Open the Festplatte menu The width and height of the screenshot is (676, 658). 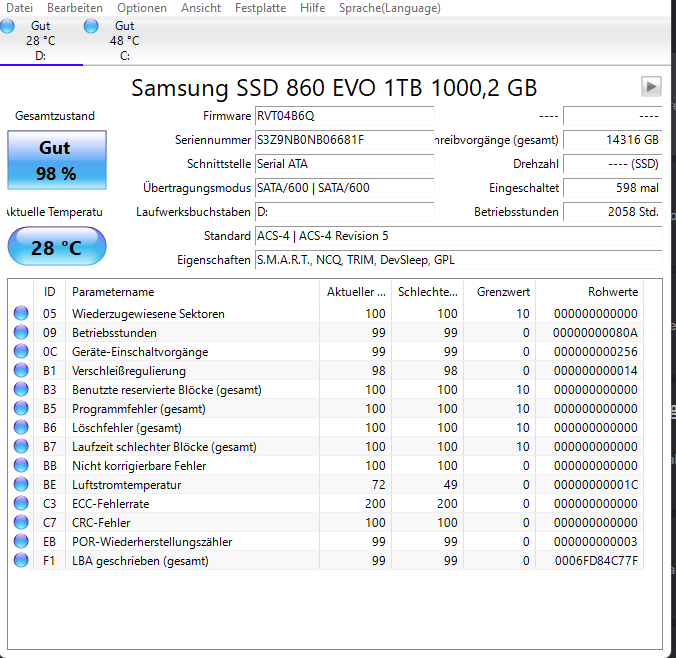(x=260, y=8)
